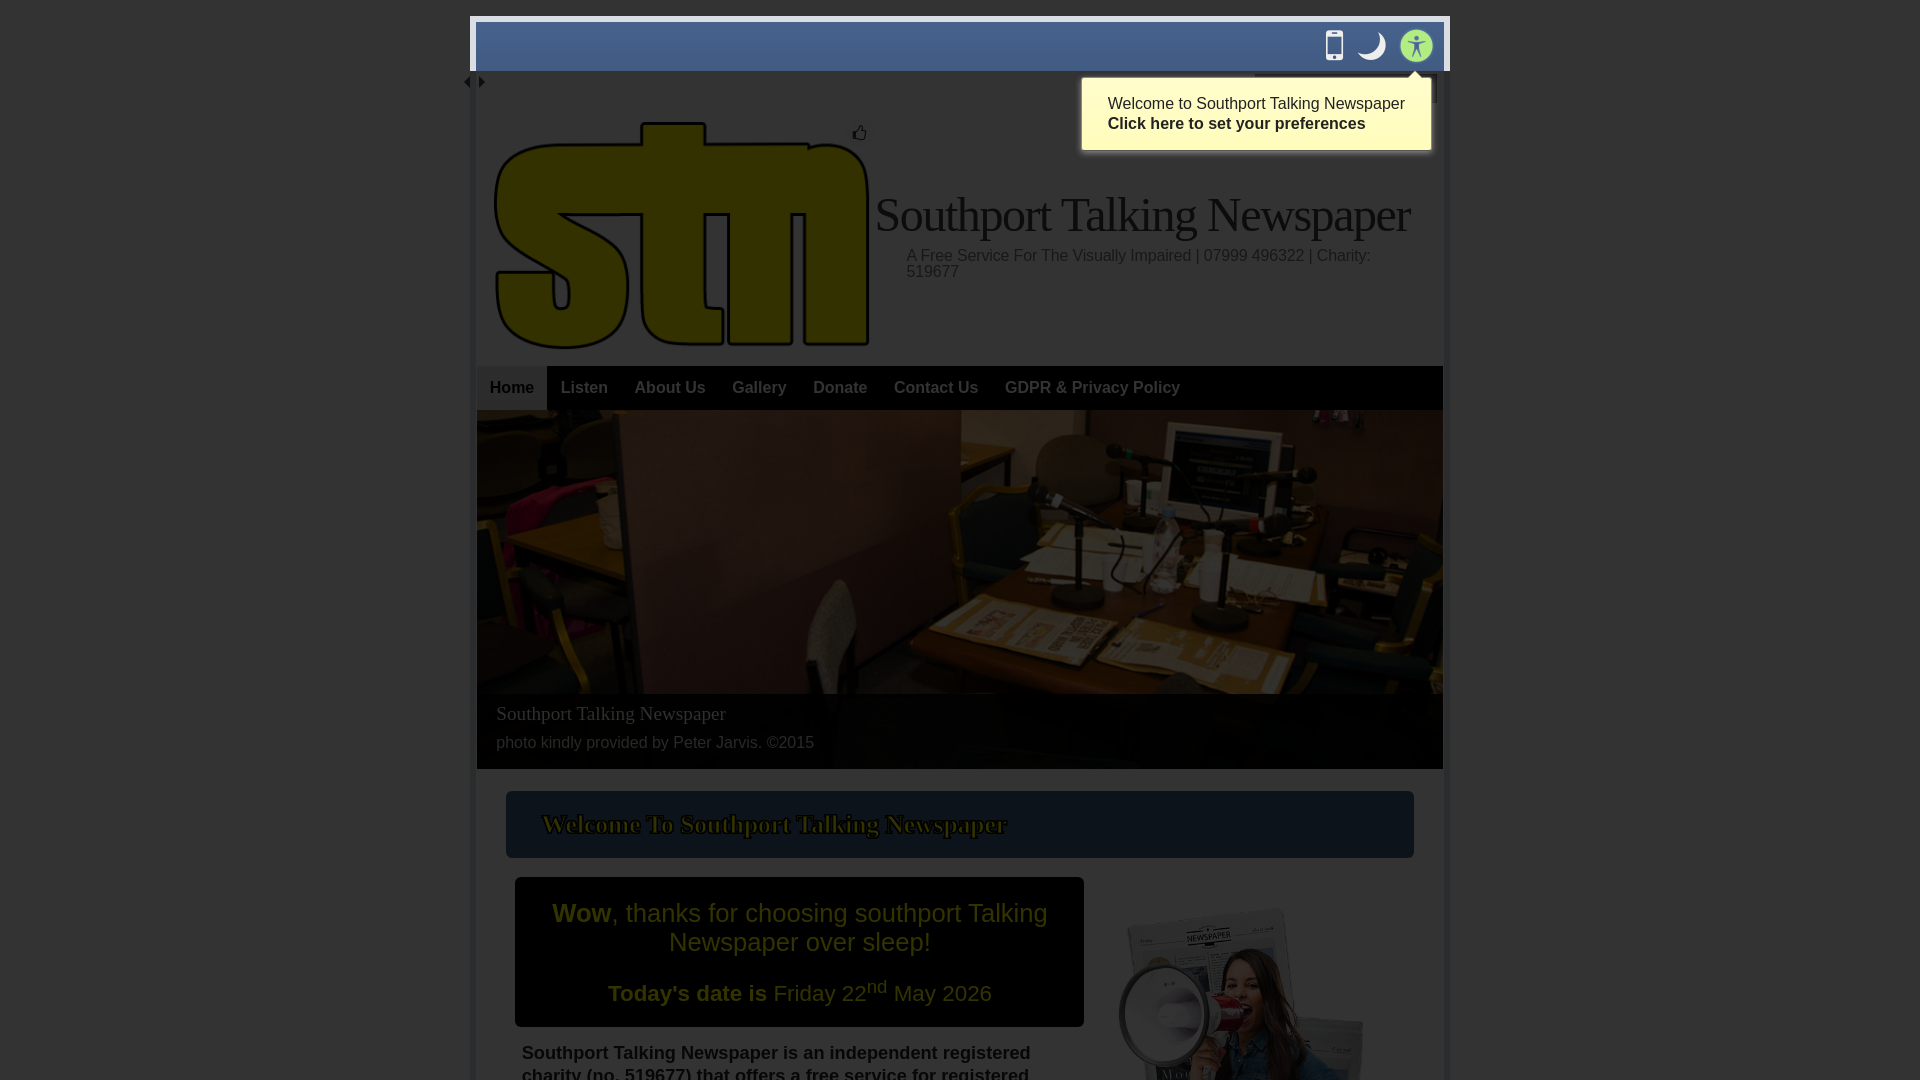This screenshot has width=1920, height=1080.
Task: Click the 'Today's date is' text
Action: point(687,994)
